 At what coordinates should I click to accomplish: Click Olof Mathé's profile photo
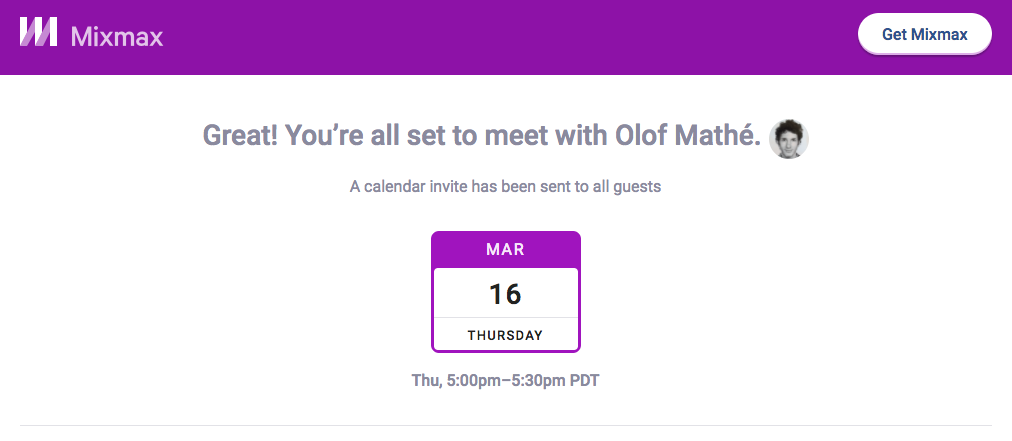coord(789,138)
